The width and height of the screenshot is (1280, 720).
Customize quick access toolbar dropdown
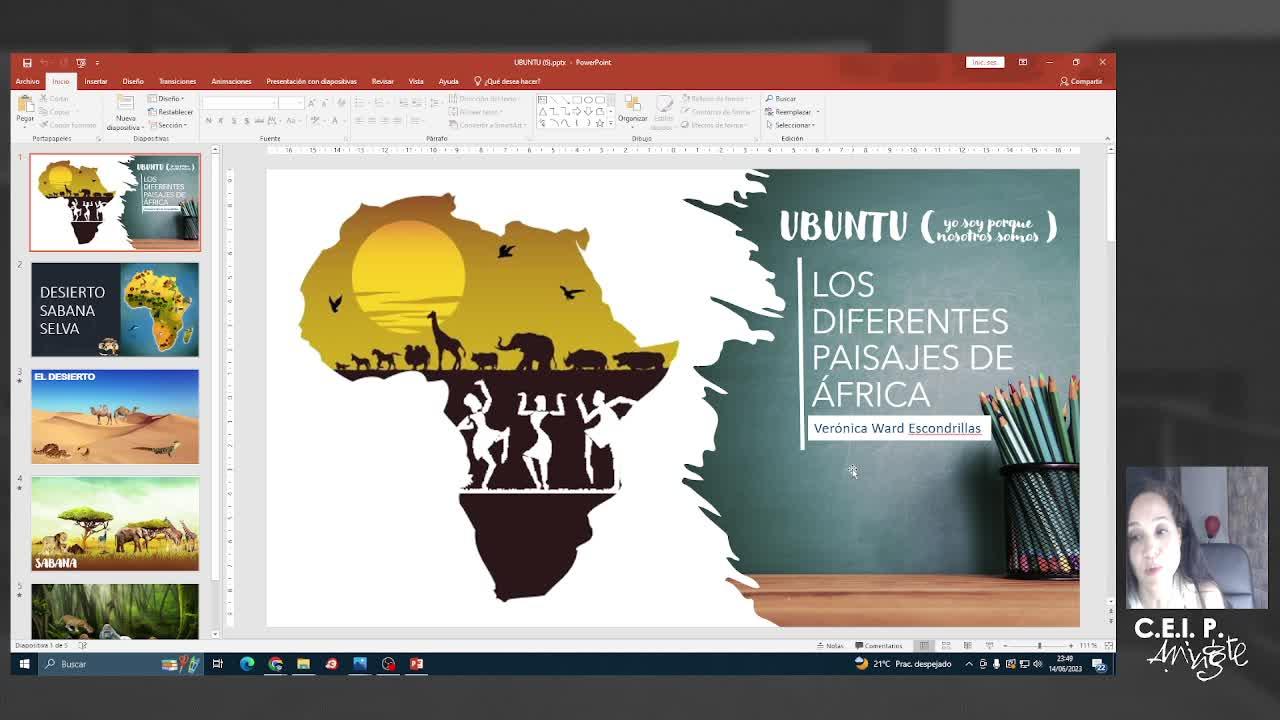[97, 62]
